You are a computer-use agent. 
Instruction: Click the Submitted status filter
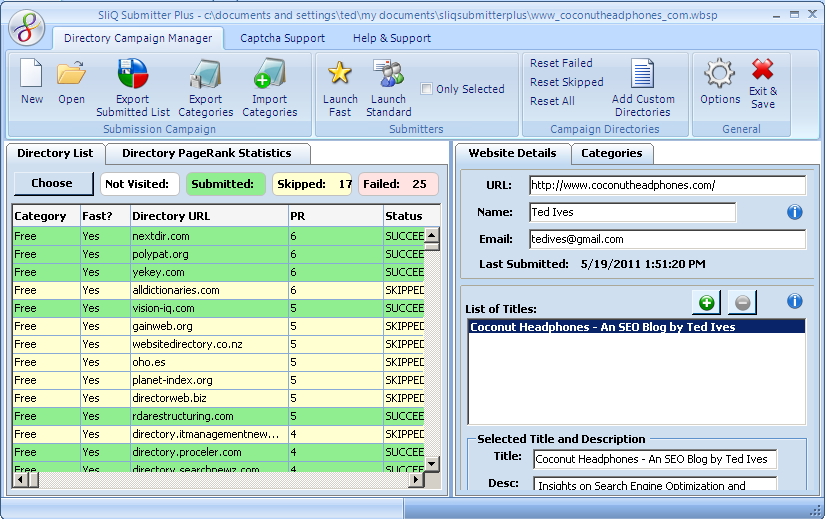click(x=226, y=184)
